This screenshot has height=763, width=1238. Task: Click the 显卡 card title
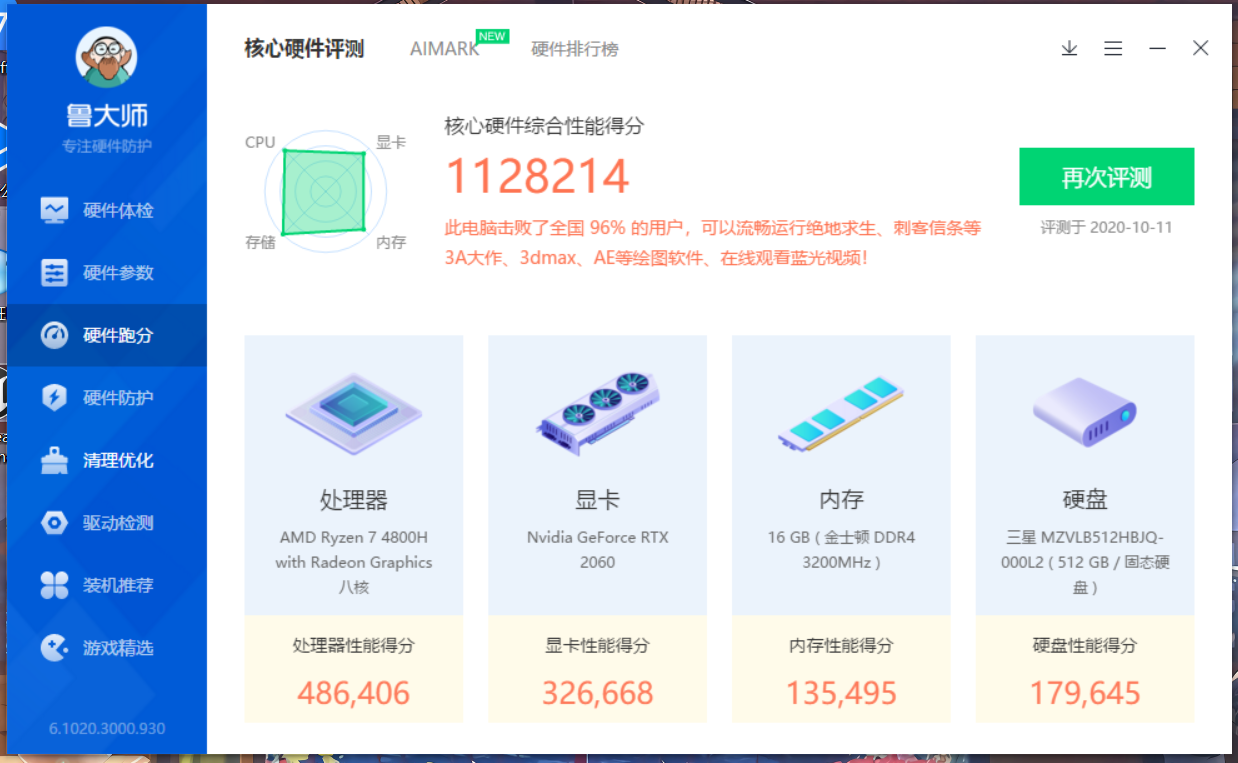[598, 500]
